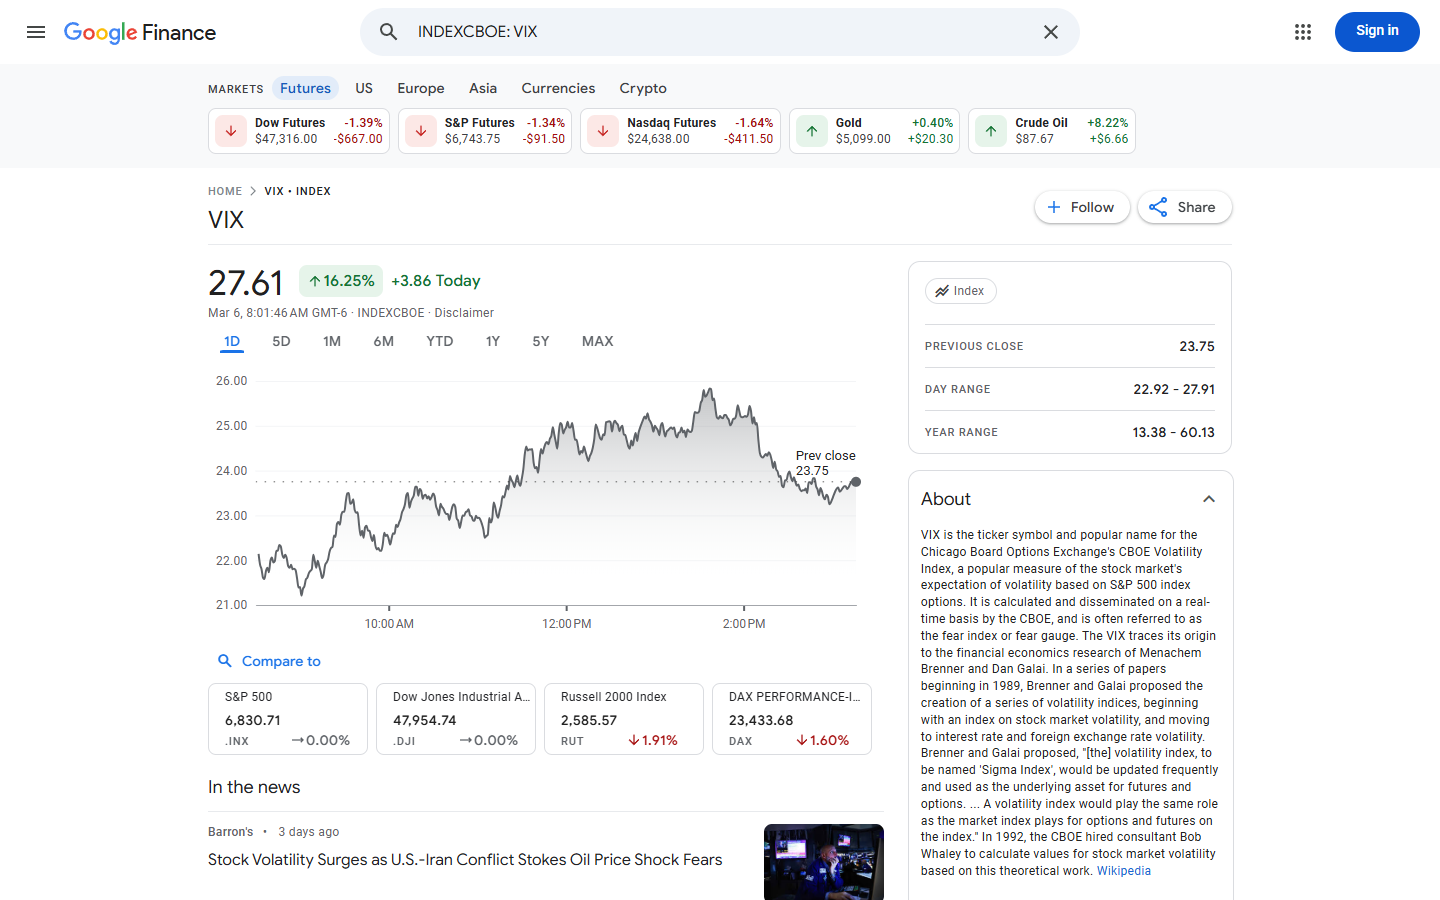
Task: Click the Compare to search icon
Action: click(x=225, y=661)
